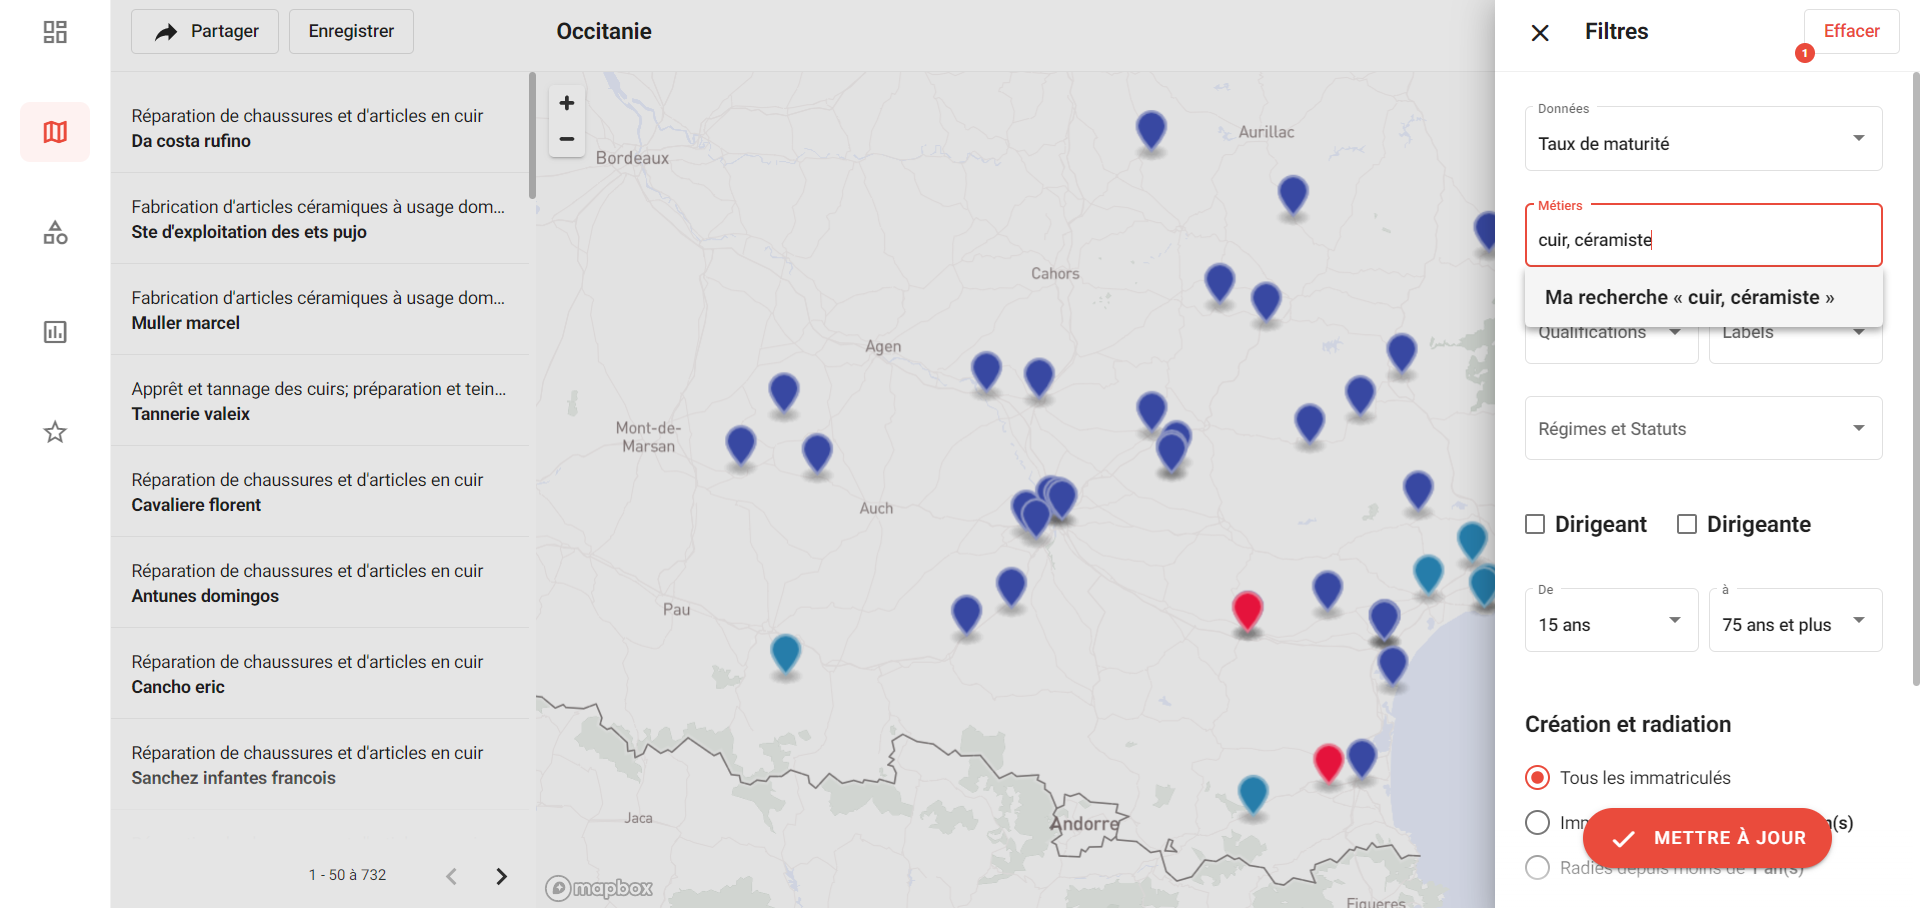Open the shapes categories sidebar icon

pos(55,232)
